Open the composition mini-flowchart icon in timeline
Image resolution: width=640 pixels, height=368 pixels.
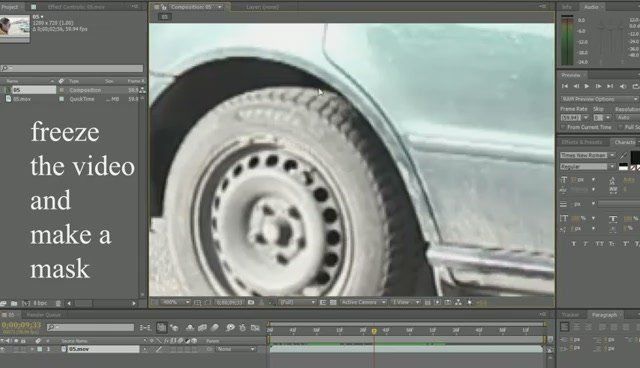pos(145,328)
